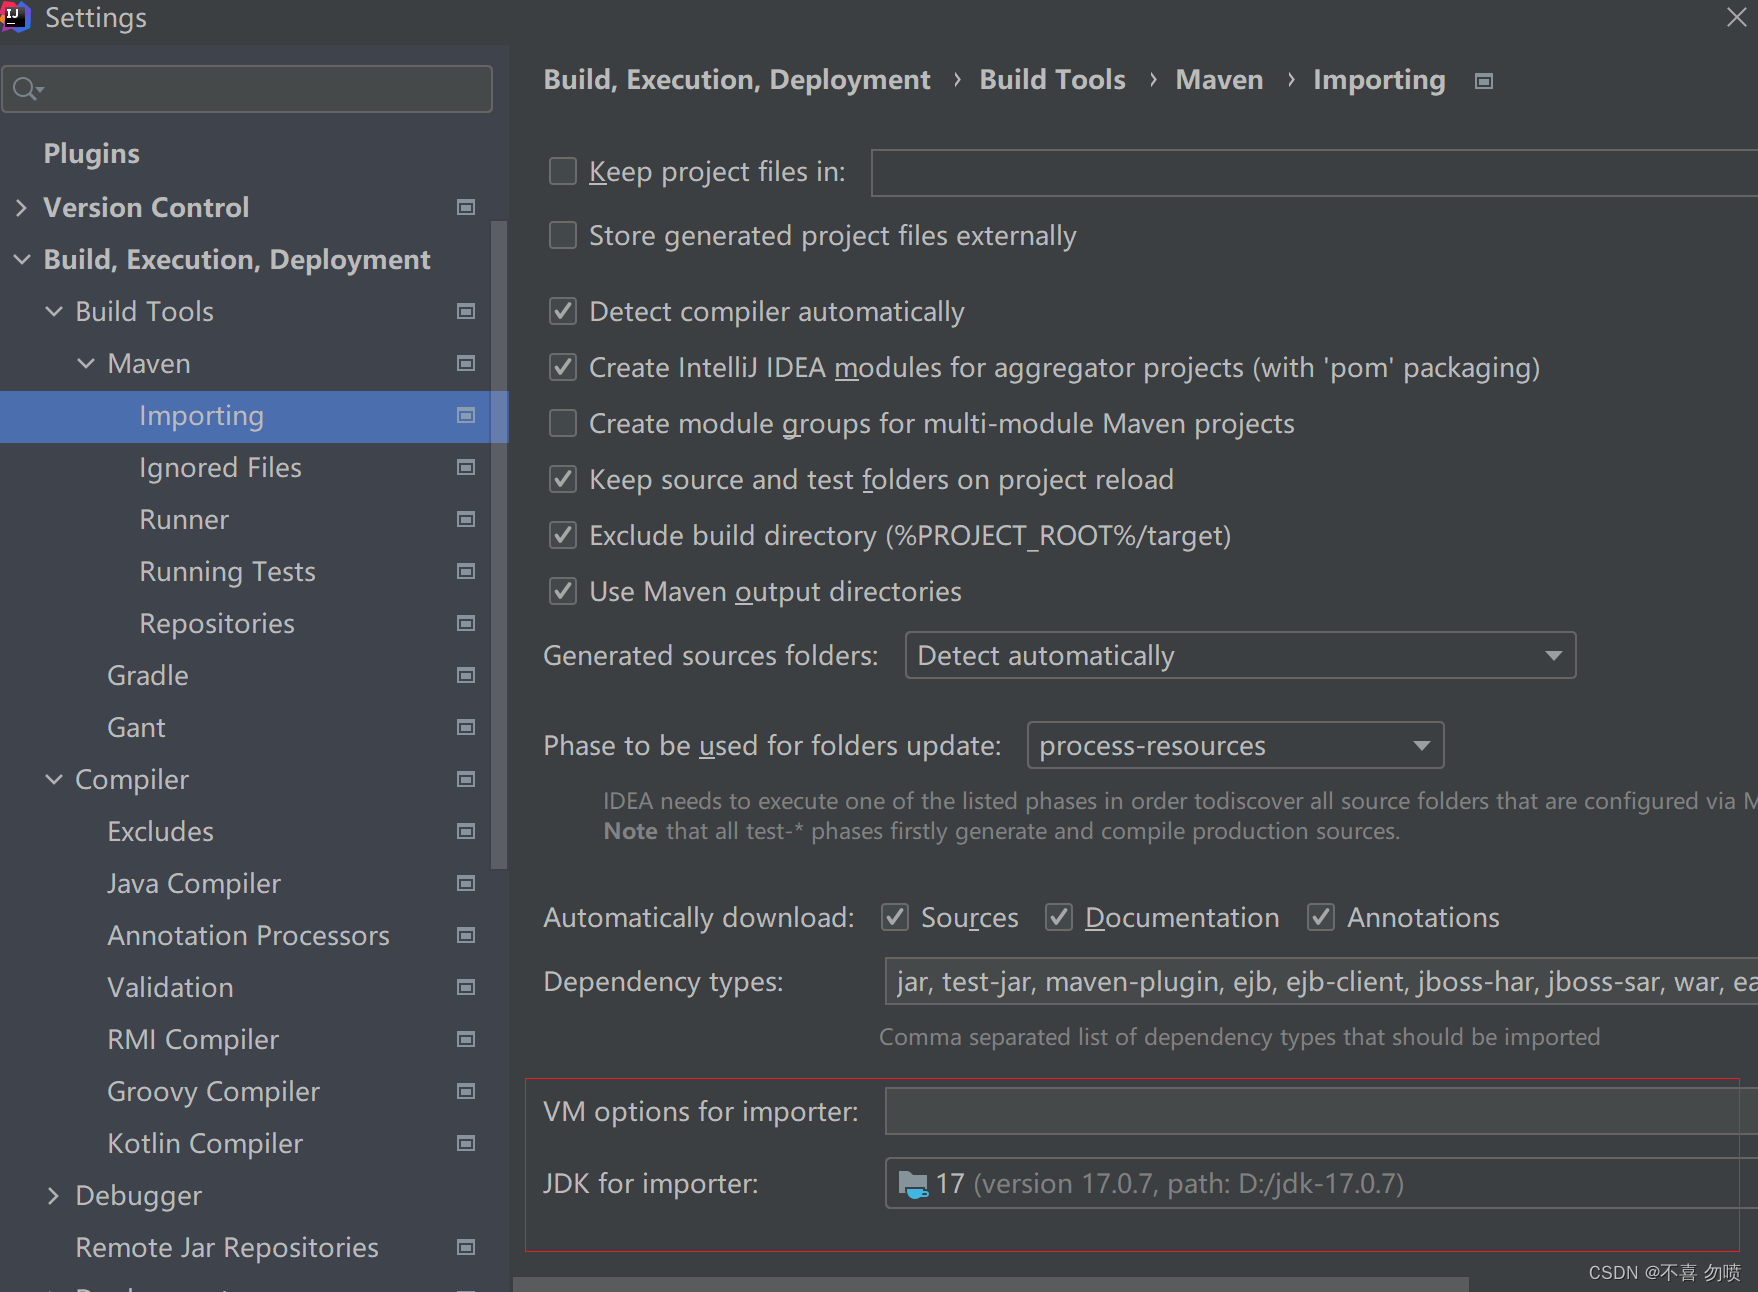This screenshot has width=1758, height=1292.
Task: Click the project-level icon beside Gant
Action: click(466, 727)
